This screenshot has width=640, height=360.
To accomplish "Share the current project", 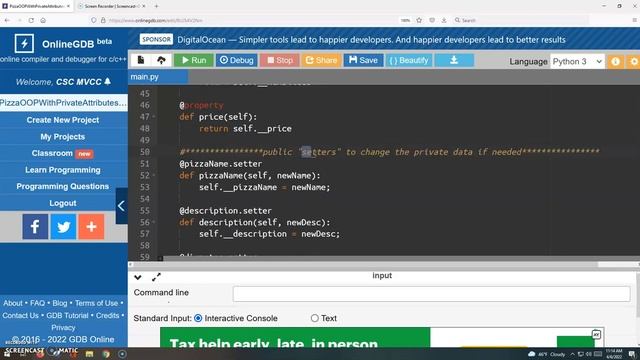I will pos(321,60).
